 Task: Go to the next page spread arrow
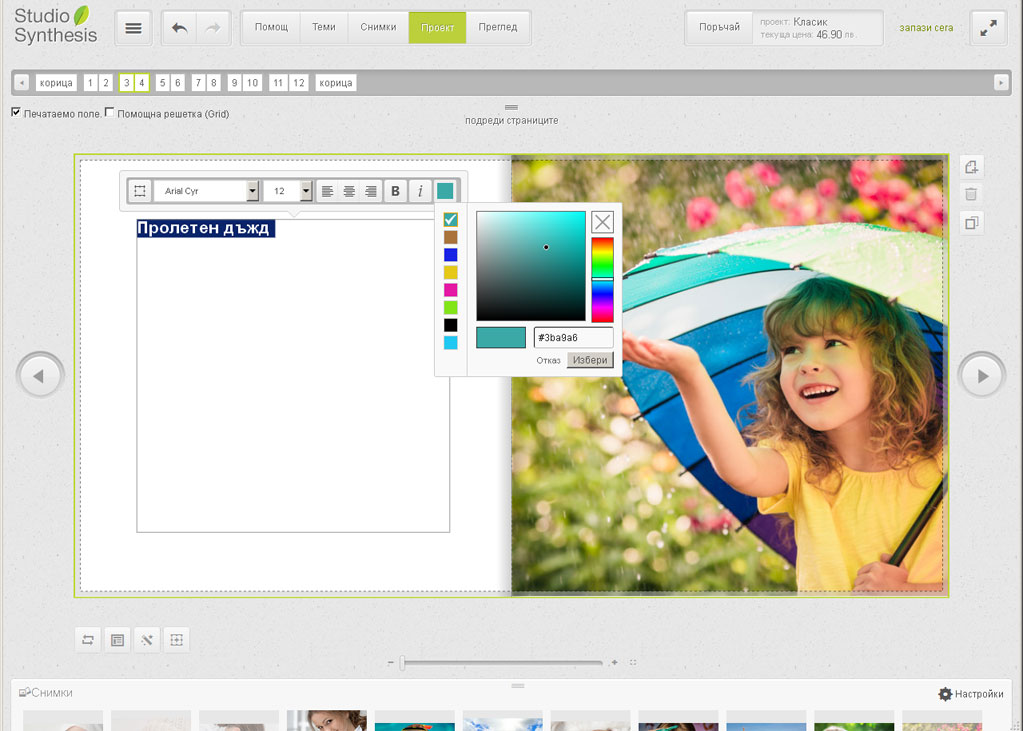(x=982, y=376)
